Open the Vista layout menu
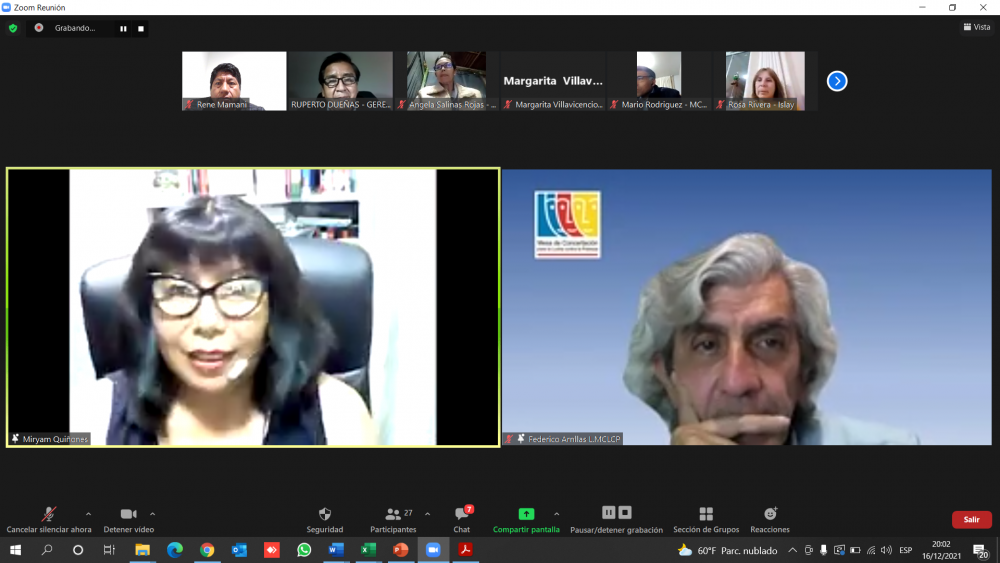Screen dimensions: 1000x563 [x=976, y=27]
